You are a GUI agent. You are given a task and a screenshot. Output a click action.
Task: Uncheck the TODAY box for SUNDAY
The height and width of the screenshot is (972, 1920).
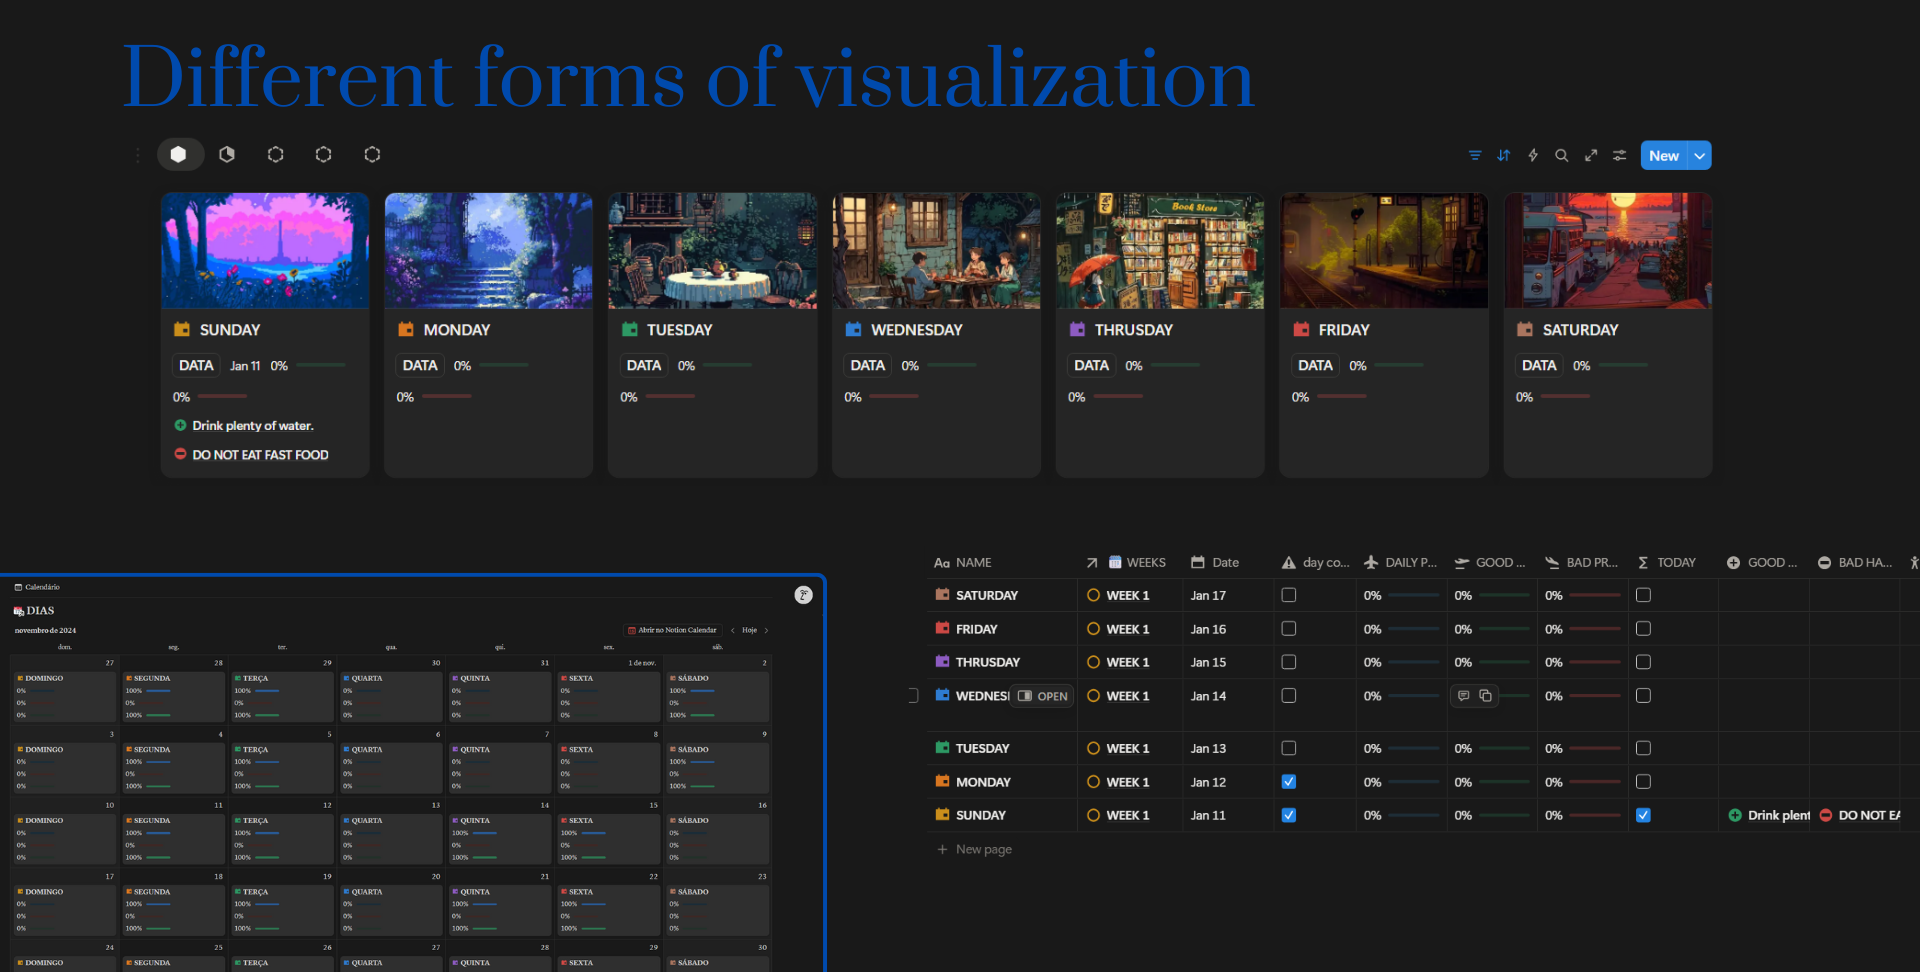click(1643, 815)
